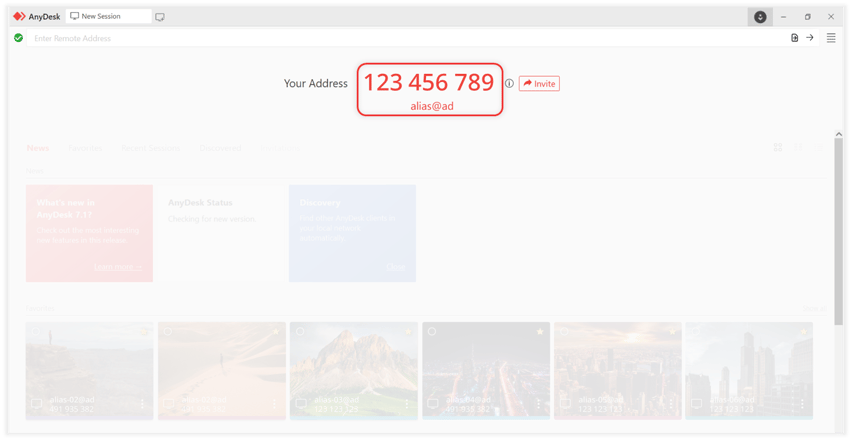Click the AnyDesk logo in title bar
The image size is (852, 440).
tap(20, 16)
